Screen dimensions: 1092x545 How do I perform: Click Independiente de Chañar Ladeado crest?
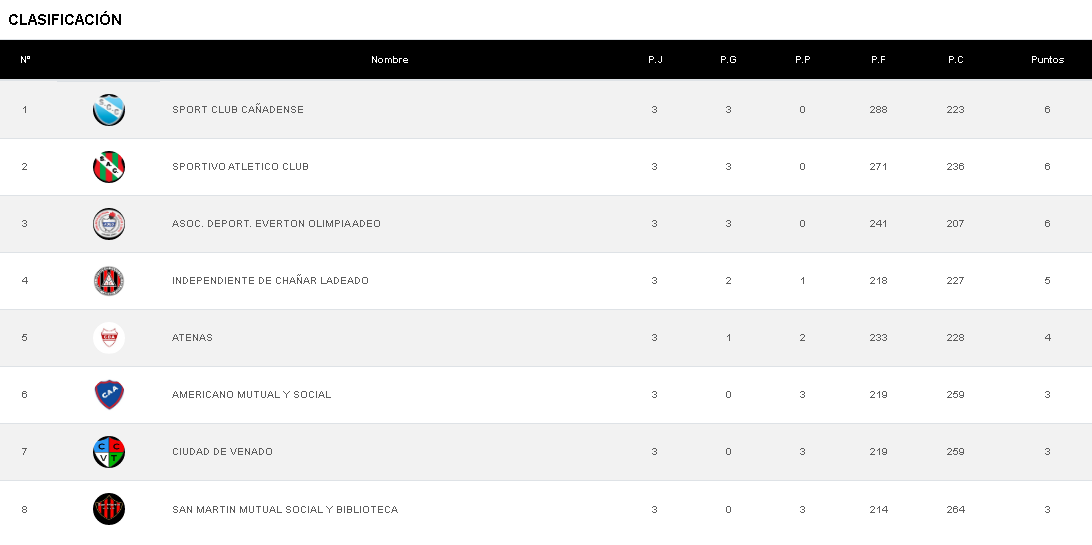click(x=109, y=280)
